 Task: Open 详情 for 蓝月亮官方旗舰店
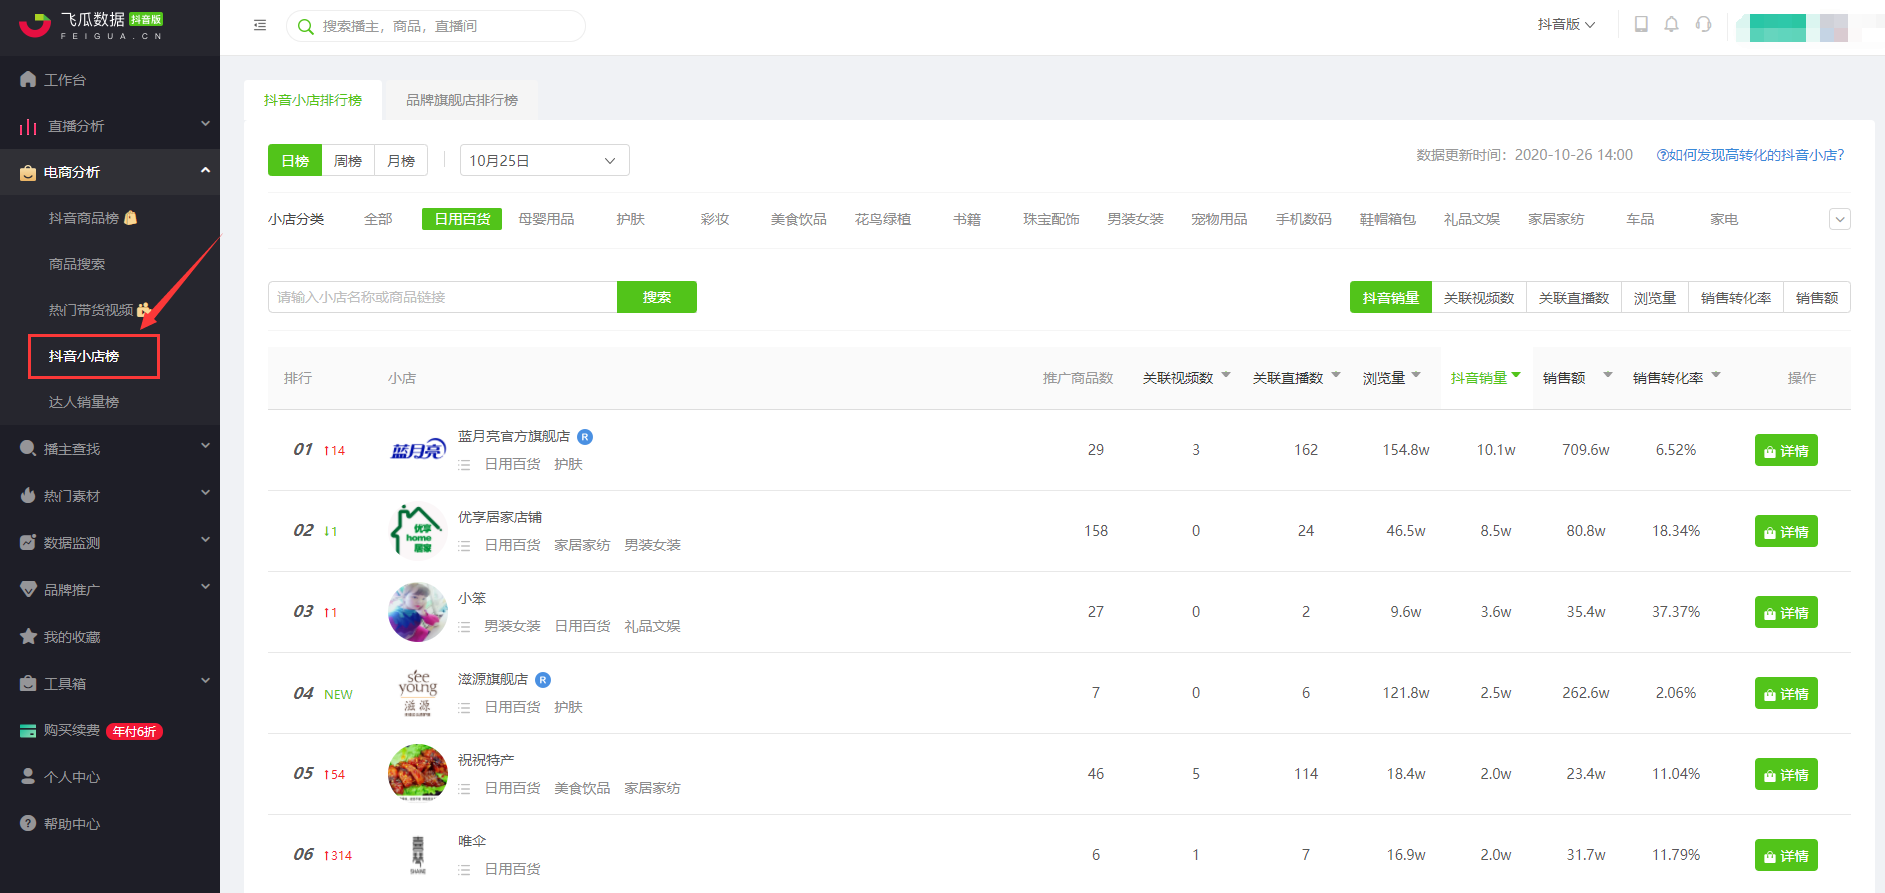click(1786, 450)
